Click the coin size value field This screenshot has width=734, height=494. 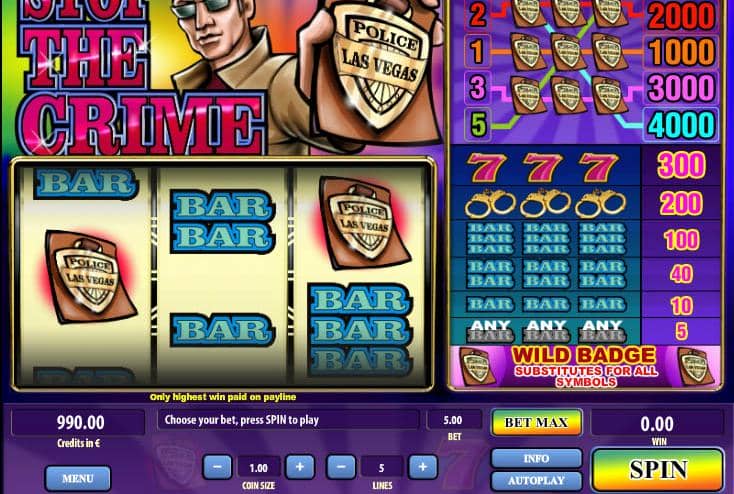click(258, 467)
